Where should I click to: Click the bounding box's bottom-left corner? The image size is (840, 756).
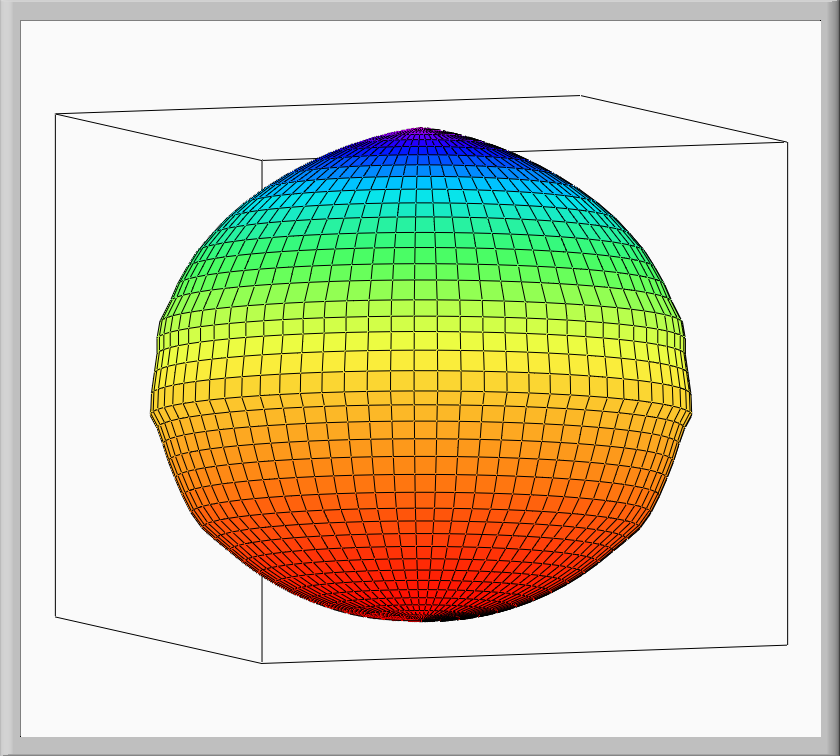click(56, 616)
